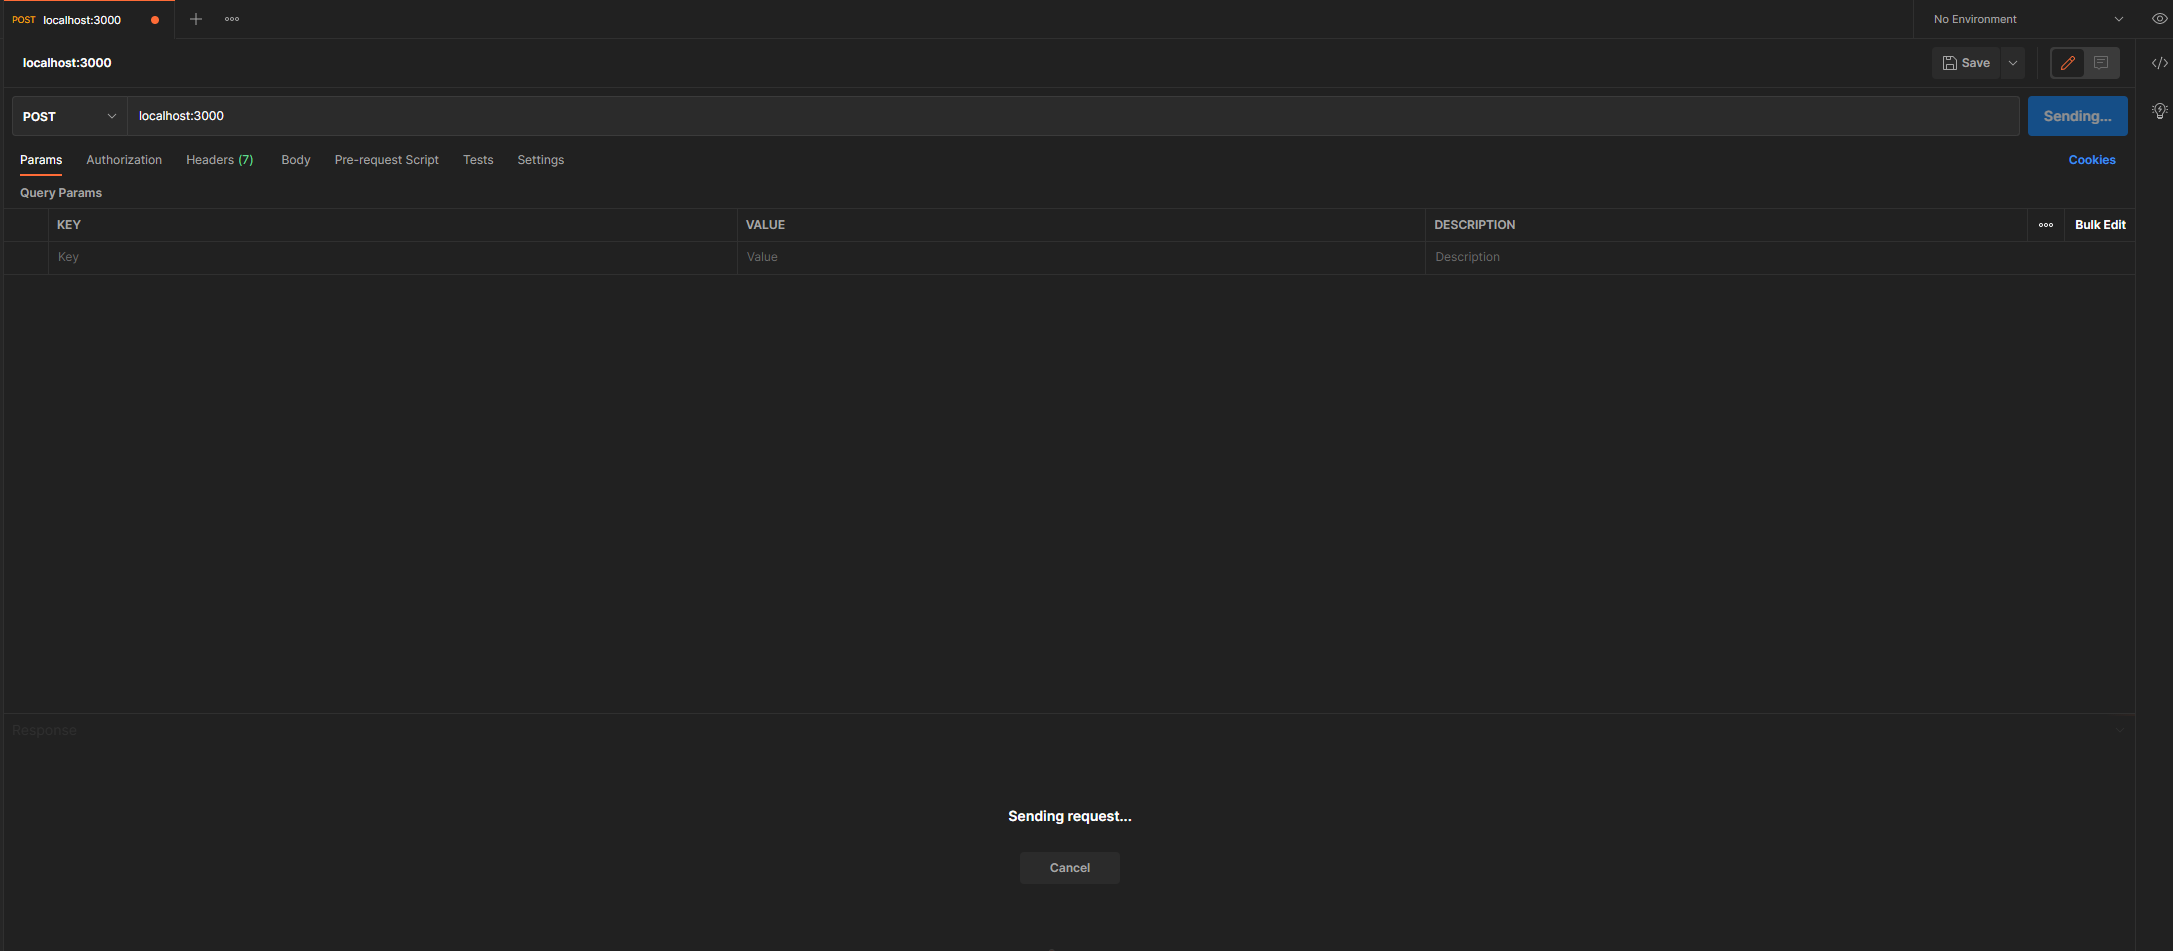Click the Query Params label
The width and height of the screenshot is (2173, 951).
click(61, 193)
